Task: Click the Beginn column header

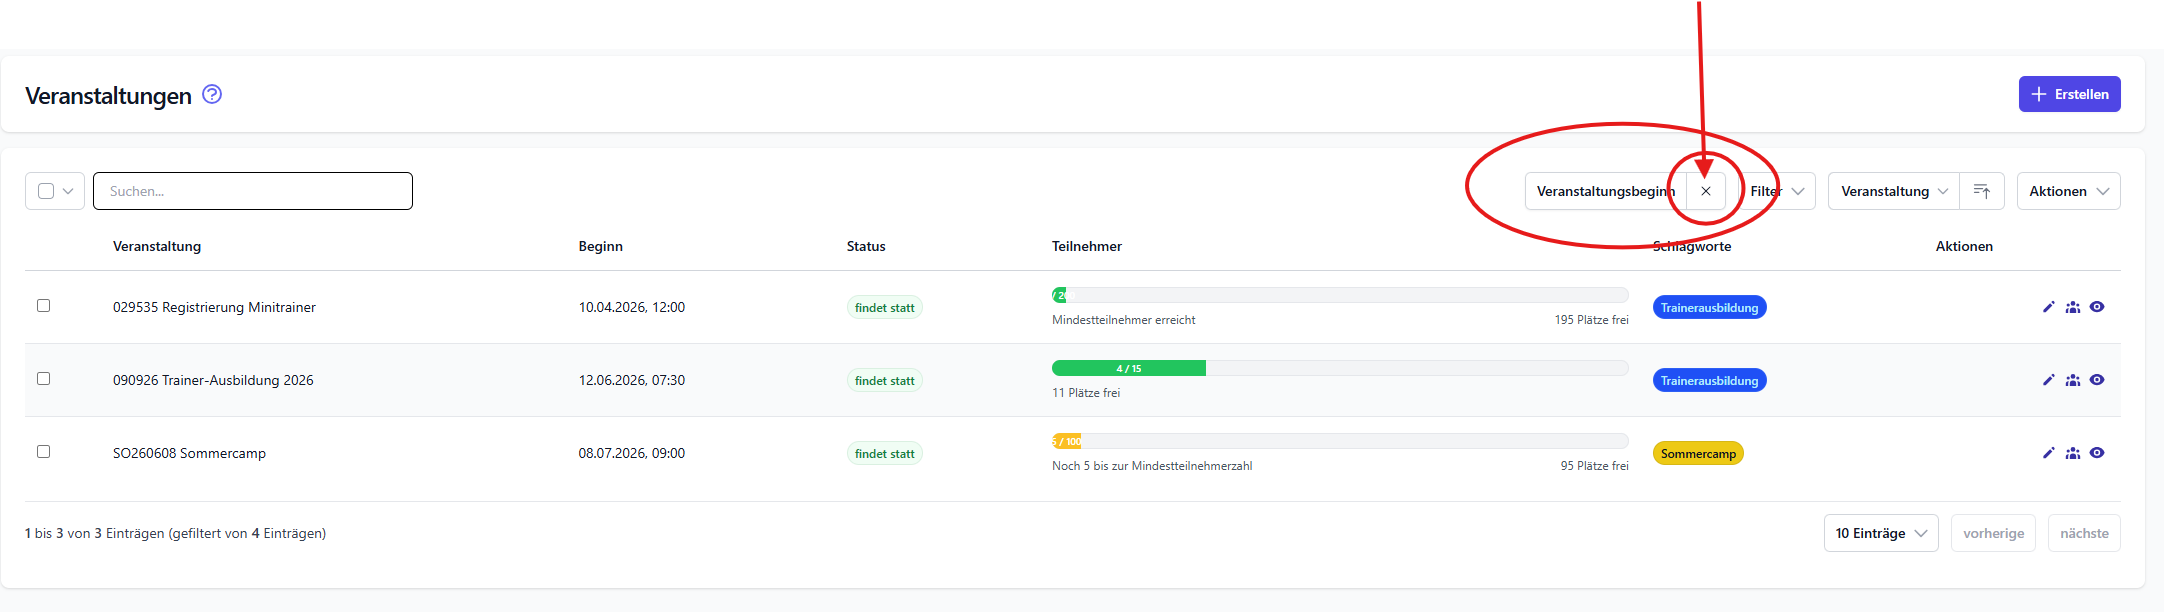Action: point(600,246)
